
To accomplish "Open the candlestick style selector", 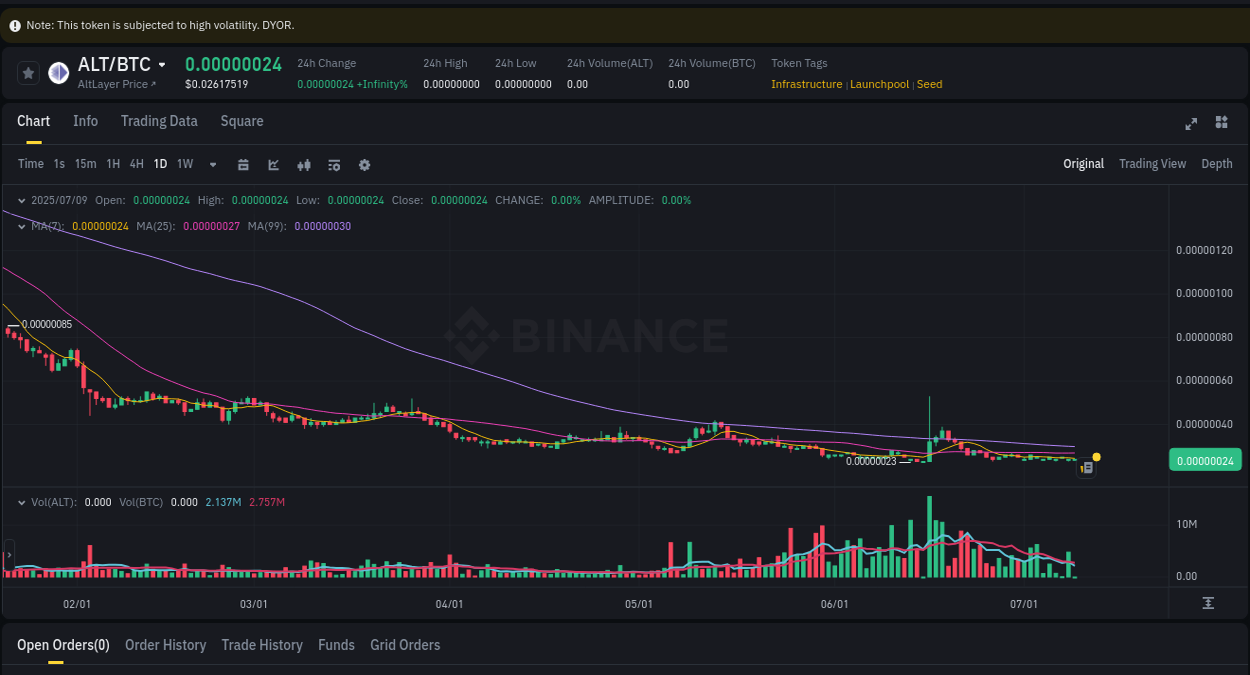I will (304, 164).
